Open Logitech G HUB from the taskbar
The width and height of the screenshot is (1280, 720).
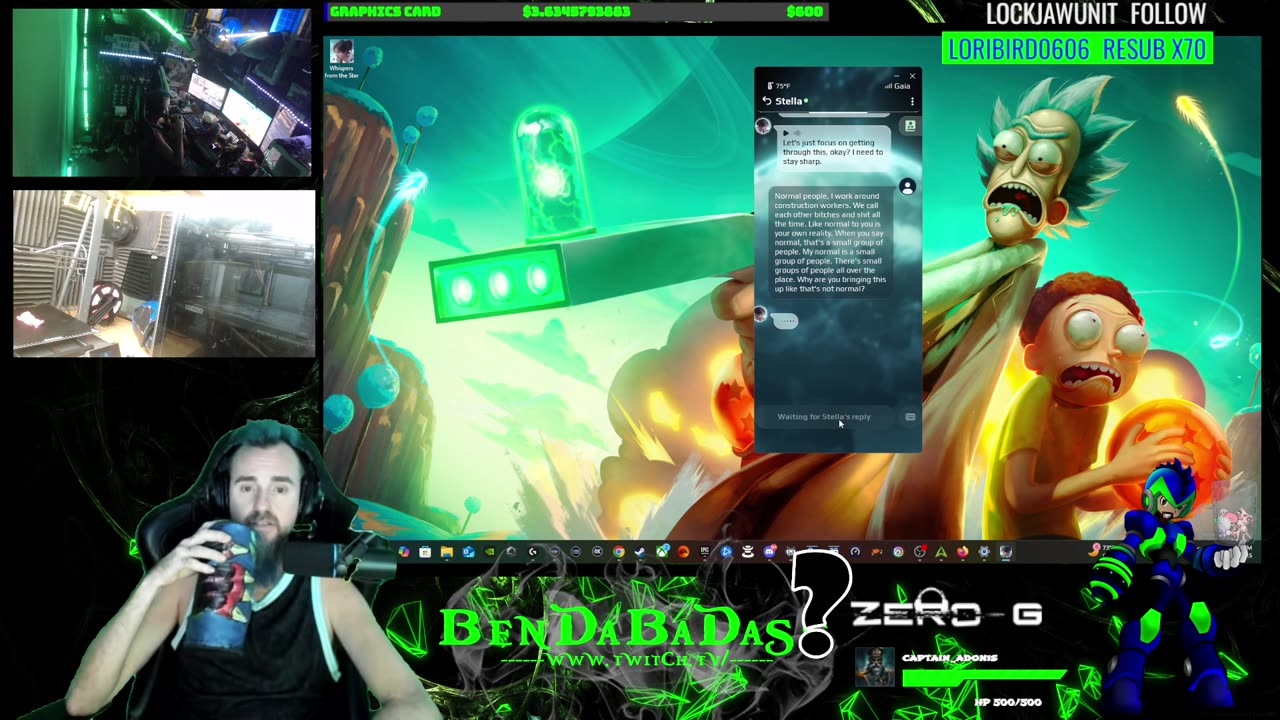point(533,551)
